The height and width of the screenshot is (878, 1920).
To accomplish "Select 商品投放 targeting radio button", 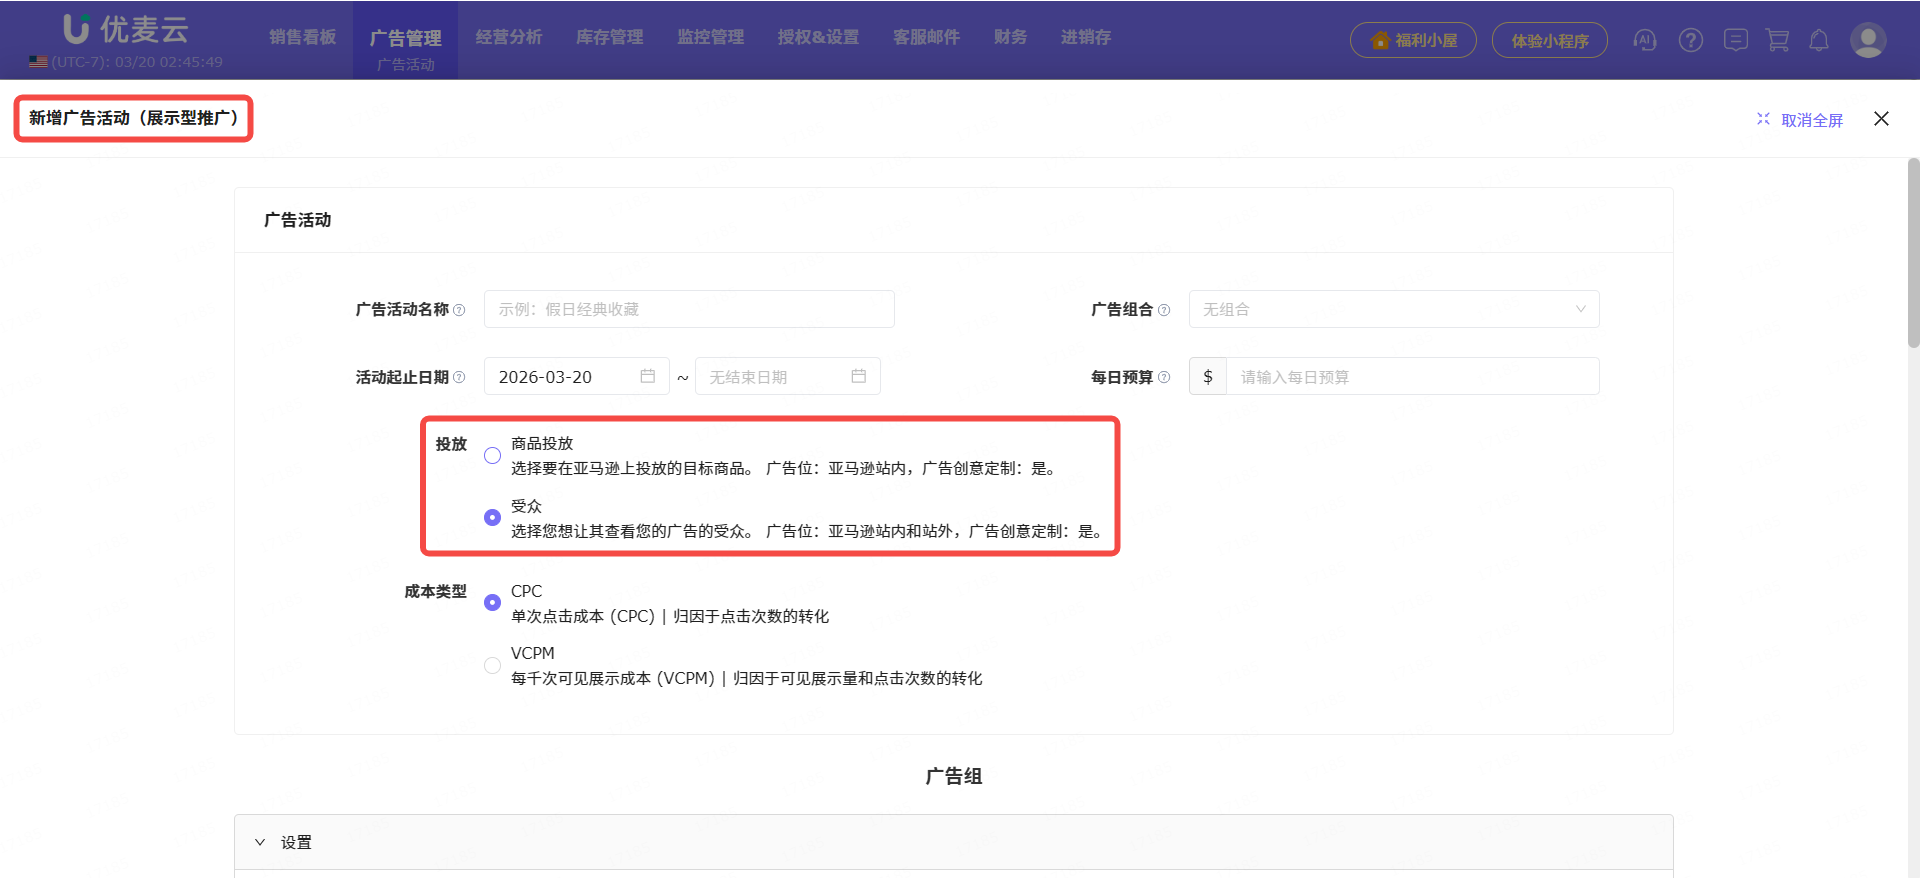I will click(x=492, y=455).
